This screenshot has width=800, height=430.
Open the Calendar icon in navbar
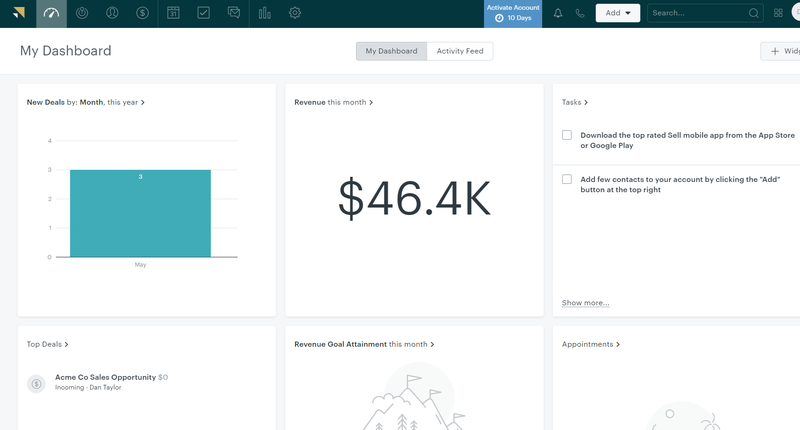pyautogui.click(x=173, y=13)
